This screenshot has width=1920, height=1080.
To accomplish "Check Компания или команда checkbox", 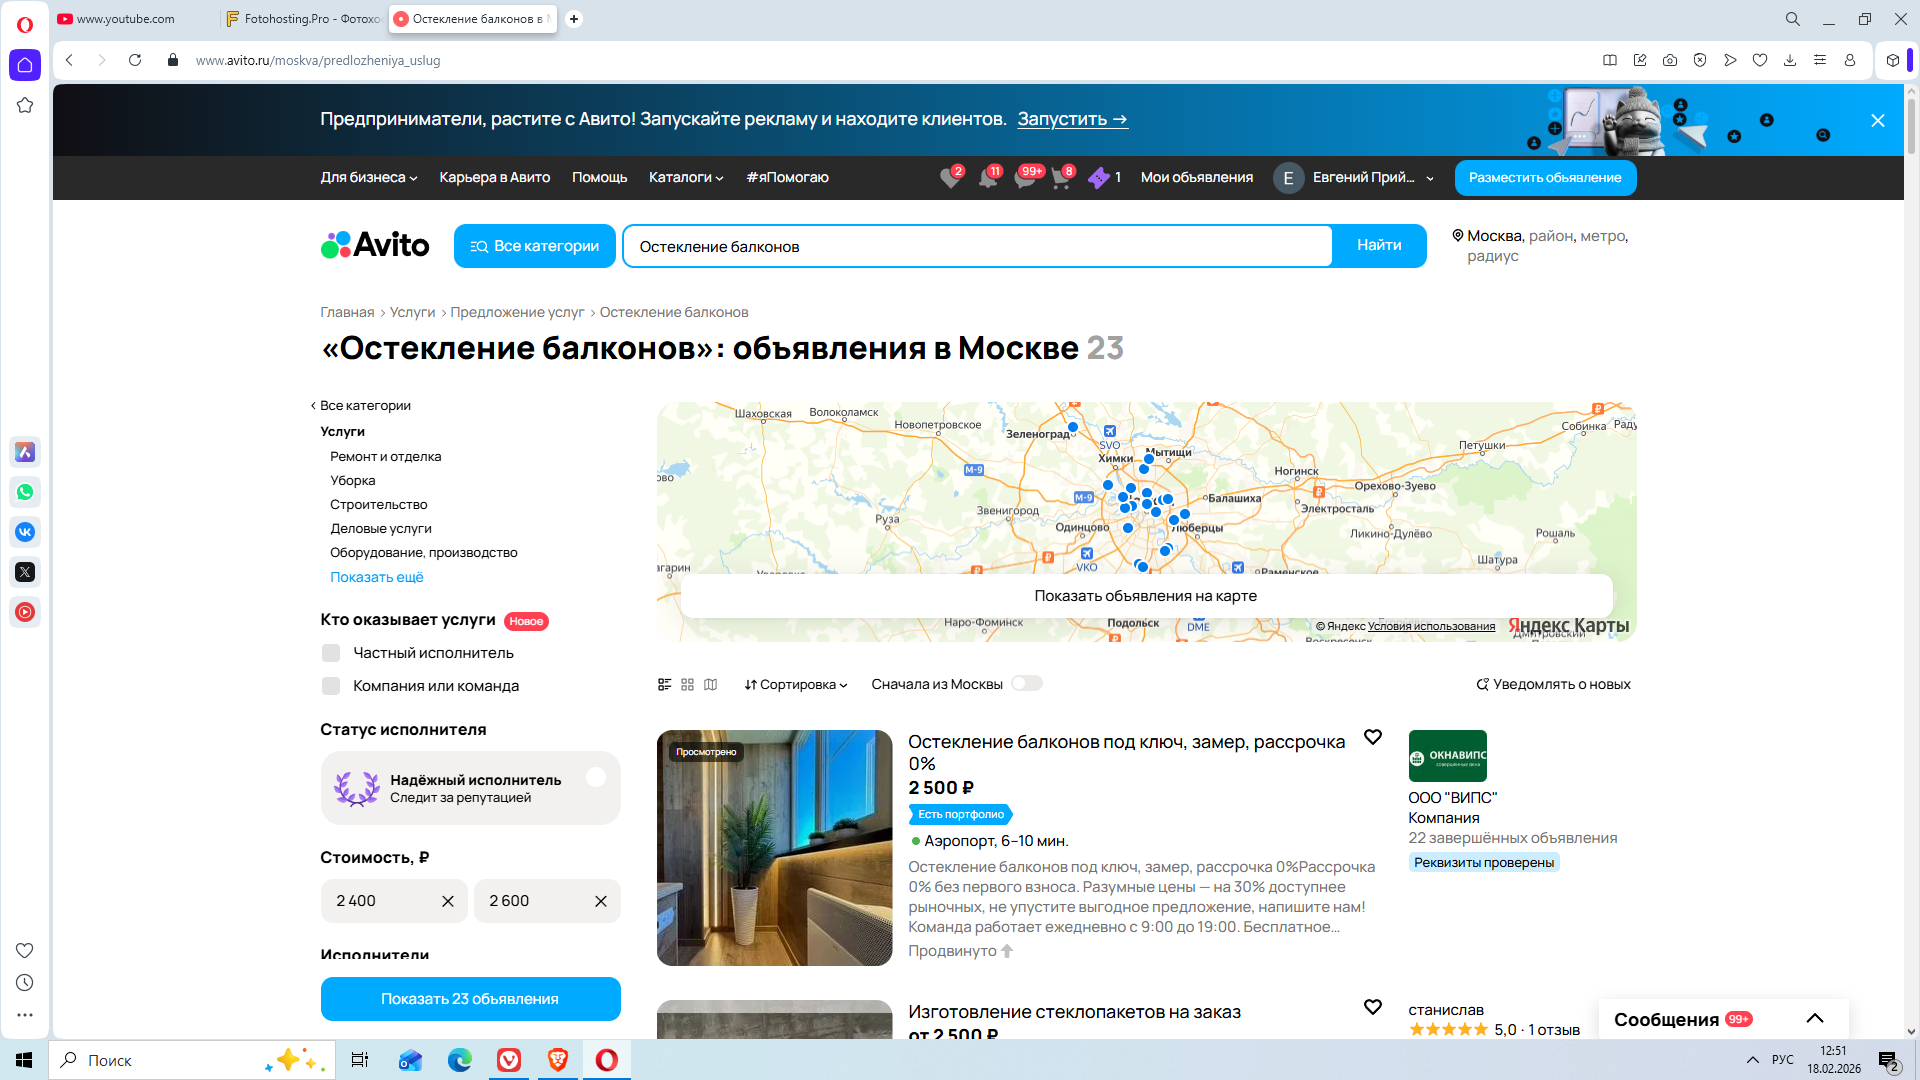I will [x=331, y=686].
